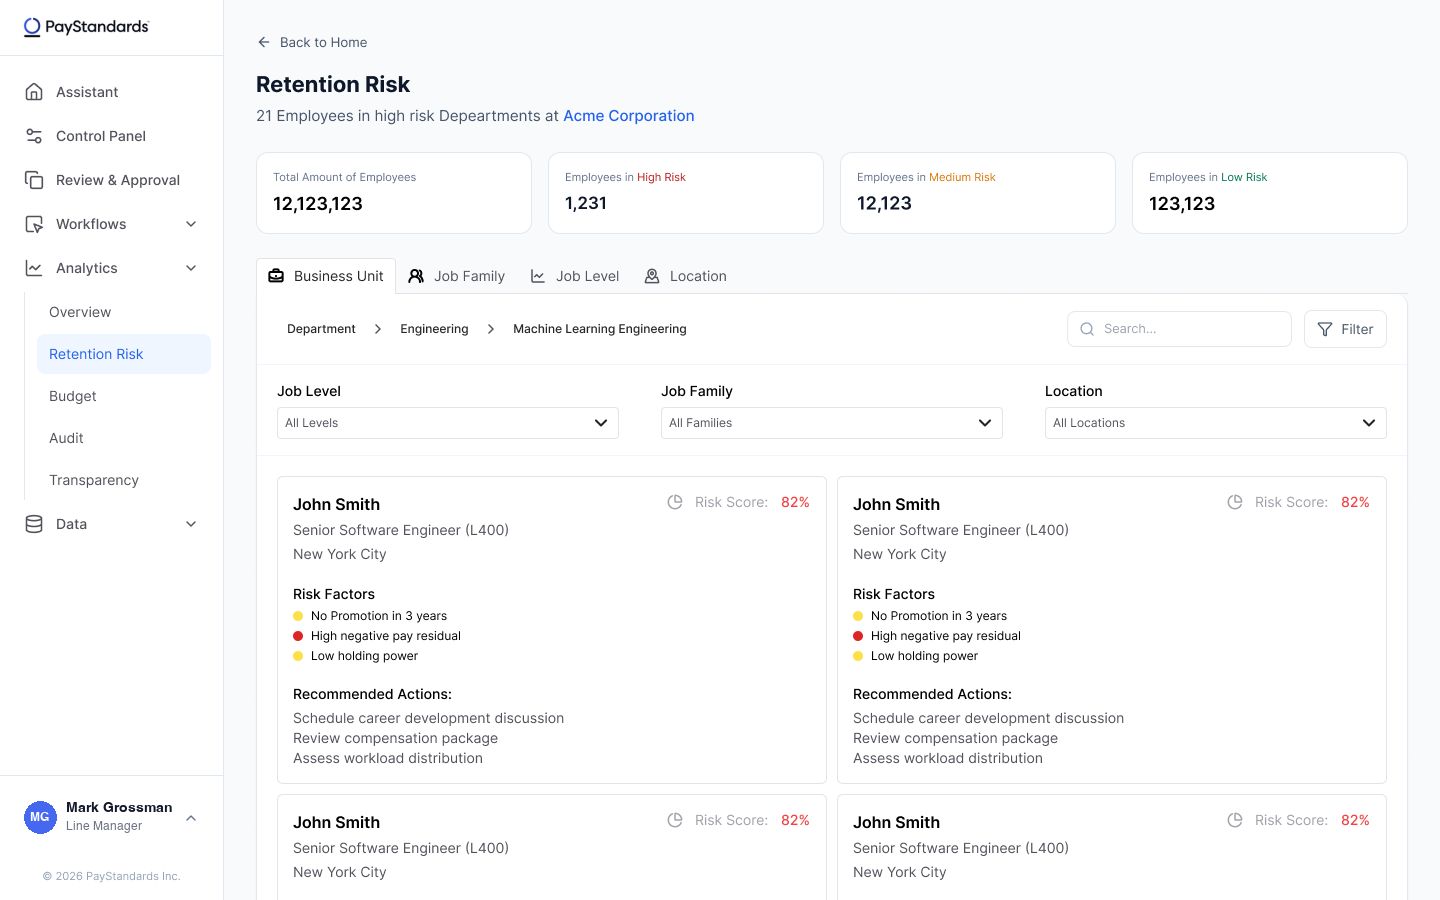Click the search magnifier icon
The width and height of the screenshot is (1440, 900).
click(1087, 329)
